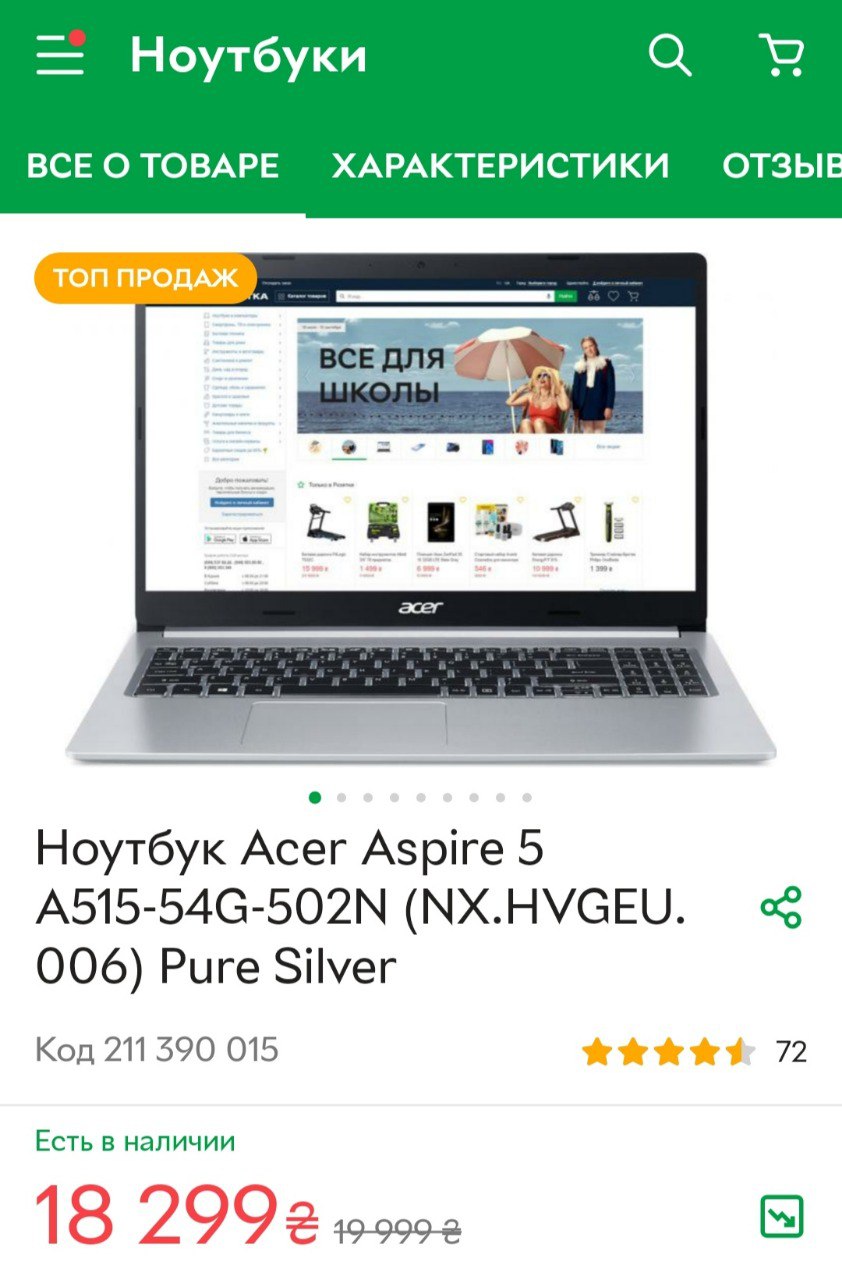The height and width of the screenshot is (1280, 842).
Task: Open the hamburger menu in the header
Action: 61,55
